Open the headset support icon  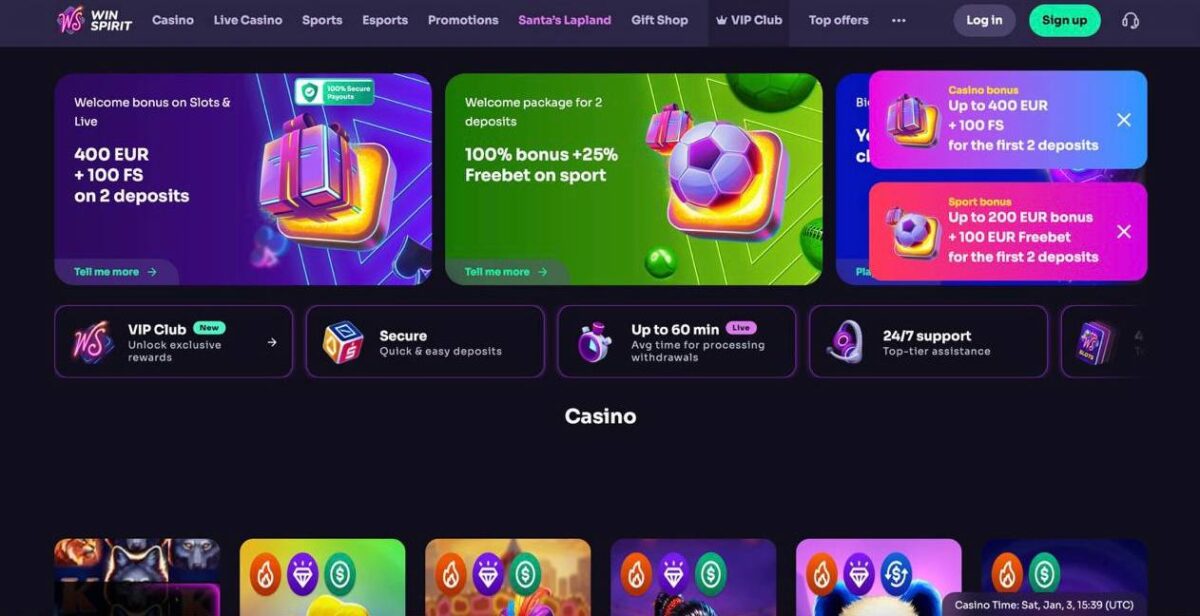(1130, 20)
